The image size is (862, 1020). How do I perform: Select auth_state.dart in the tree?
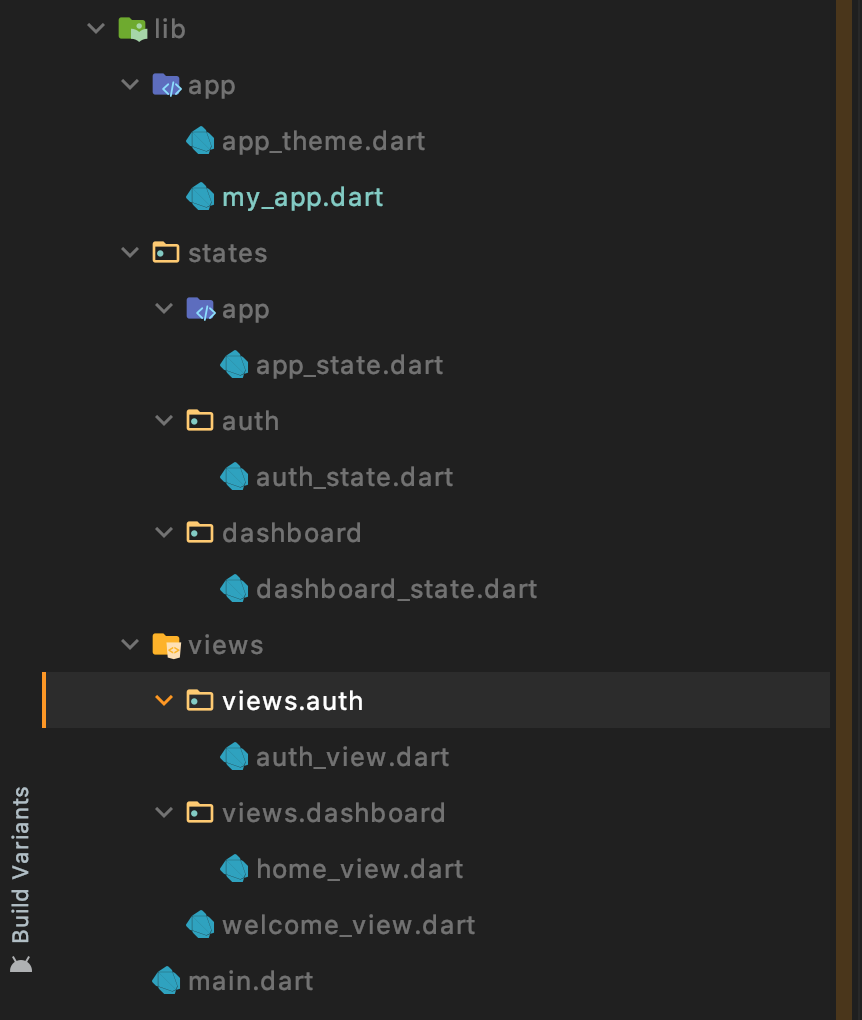pyautogui.click(x=354, y=477)
